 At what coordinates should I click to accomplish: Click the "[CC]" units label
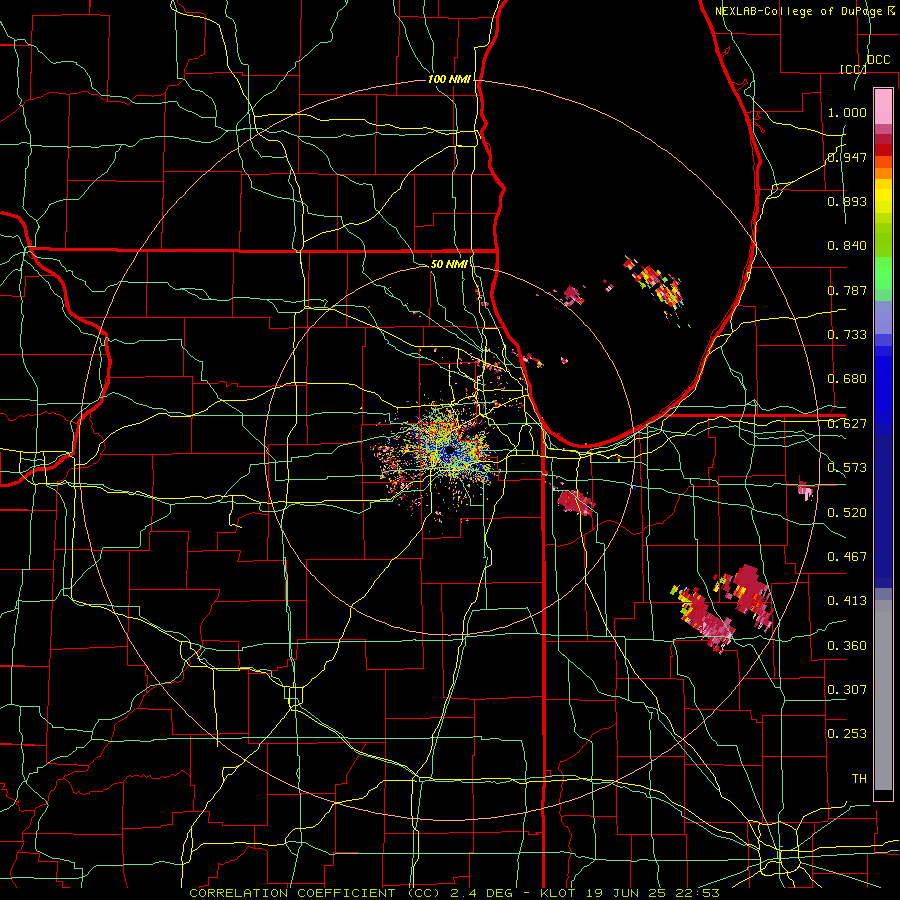click(x=853, y=69)
